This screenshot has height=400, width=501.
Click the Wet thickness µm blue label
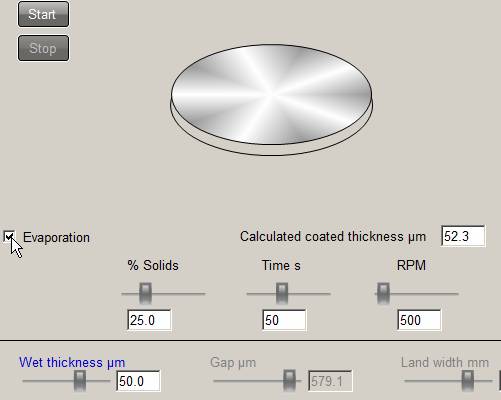(72, 362)
